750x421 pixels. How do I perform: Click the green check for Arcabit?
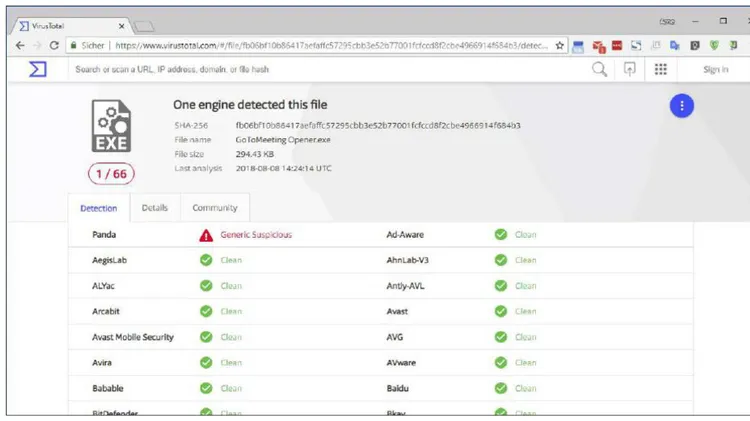click(206, 311)
